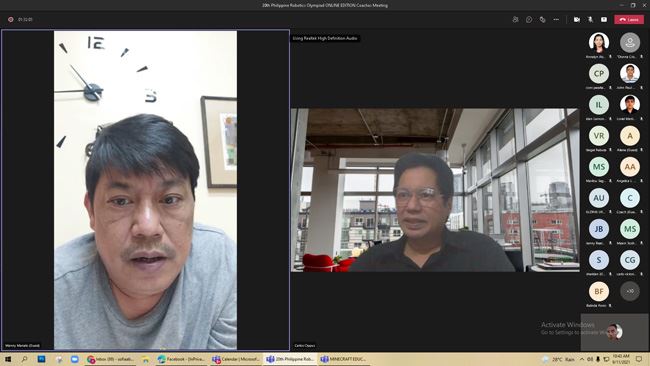The height and width of the screenshot is (366, 650).
Task: Open the More actions ellipsis menu
Action: [556, 19]
